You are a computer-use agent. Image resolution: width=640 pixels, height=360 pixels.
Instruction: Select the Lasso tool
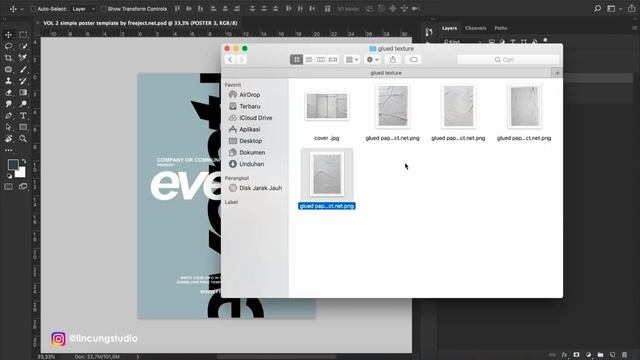pos(8,46)
